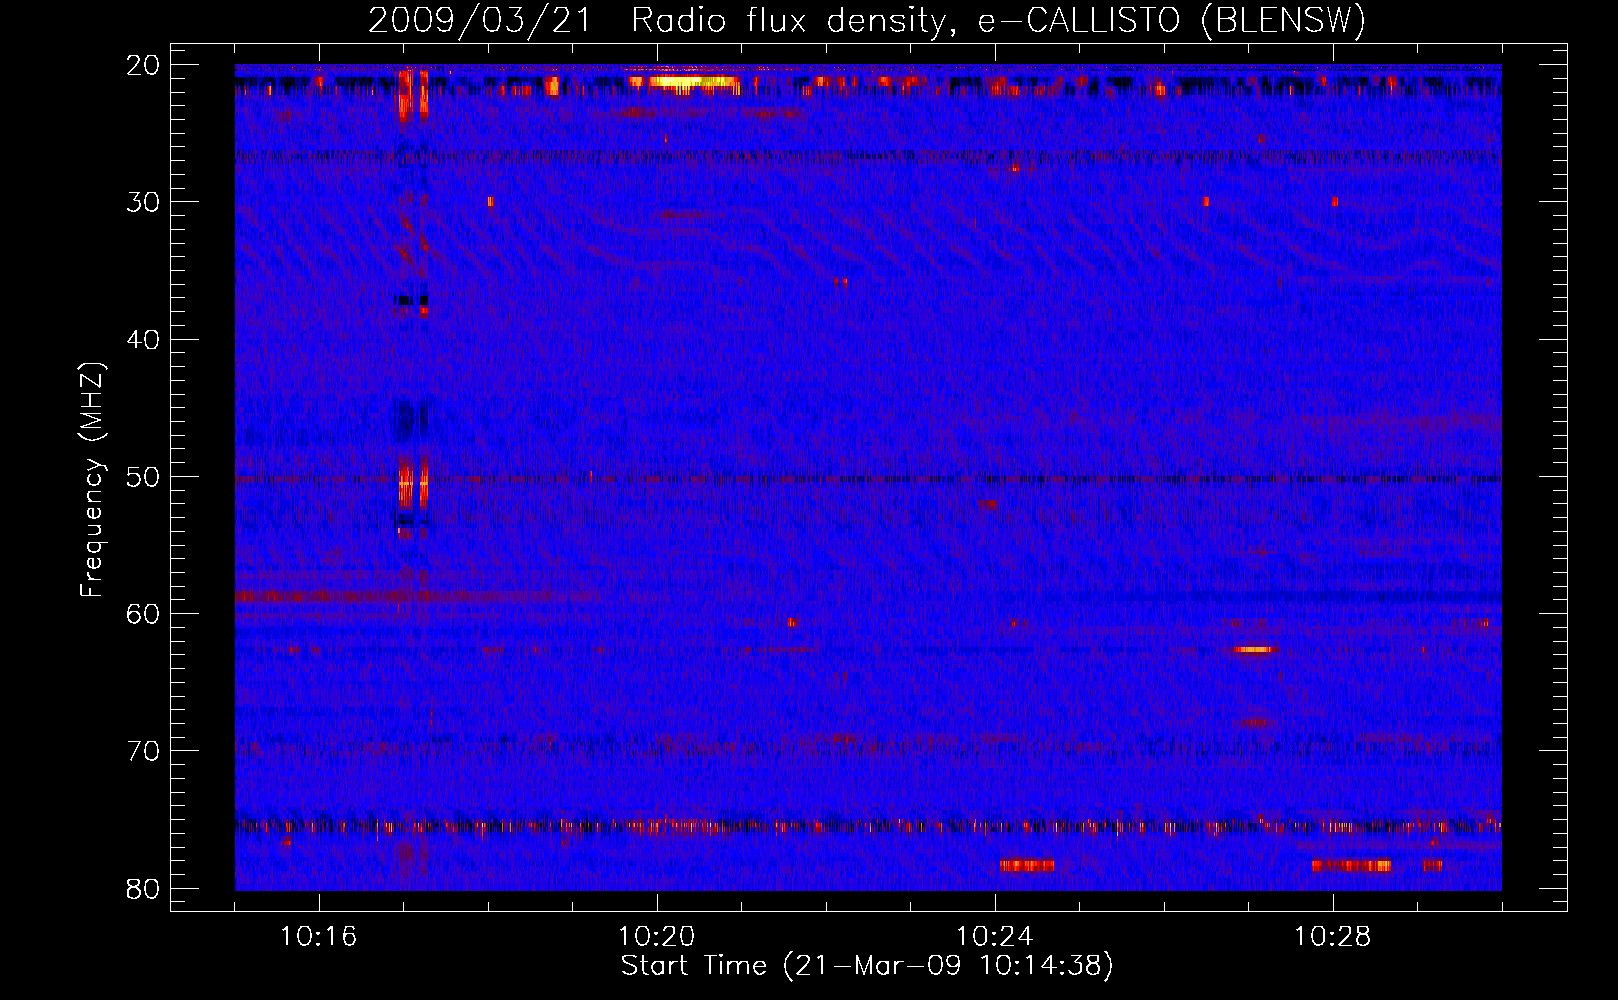Click the '10:20' time tick label
The width and height of the screenshot is (1618, 1000).
[x=657, y=937]
